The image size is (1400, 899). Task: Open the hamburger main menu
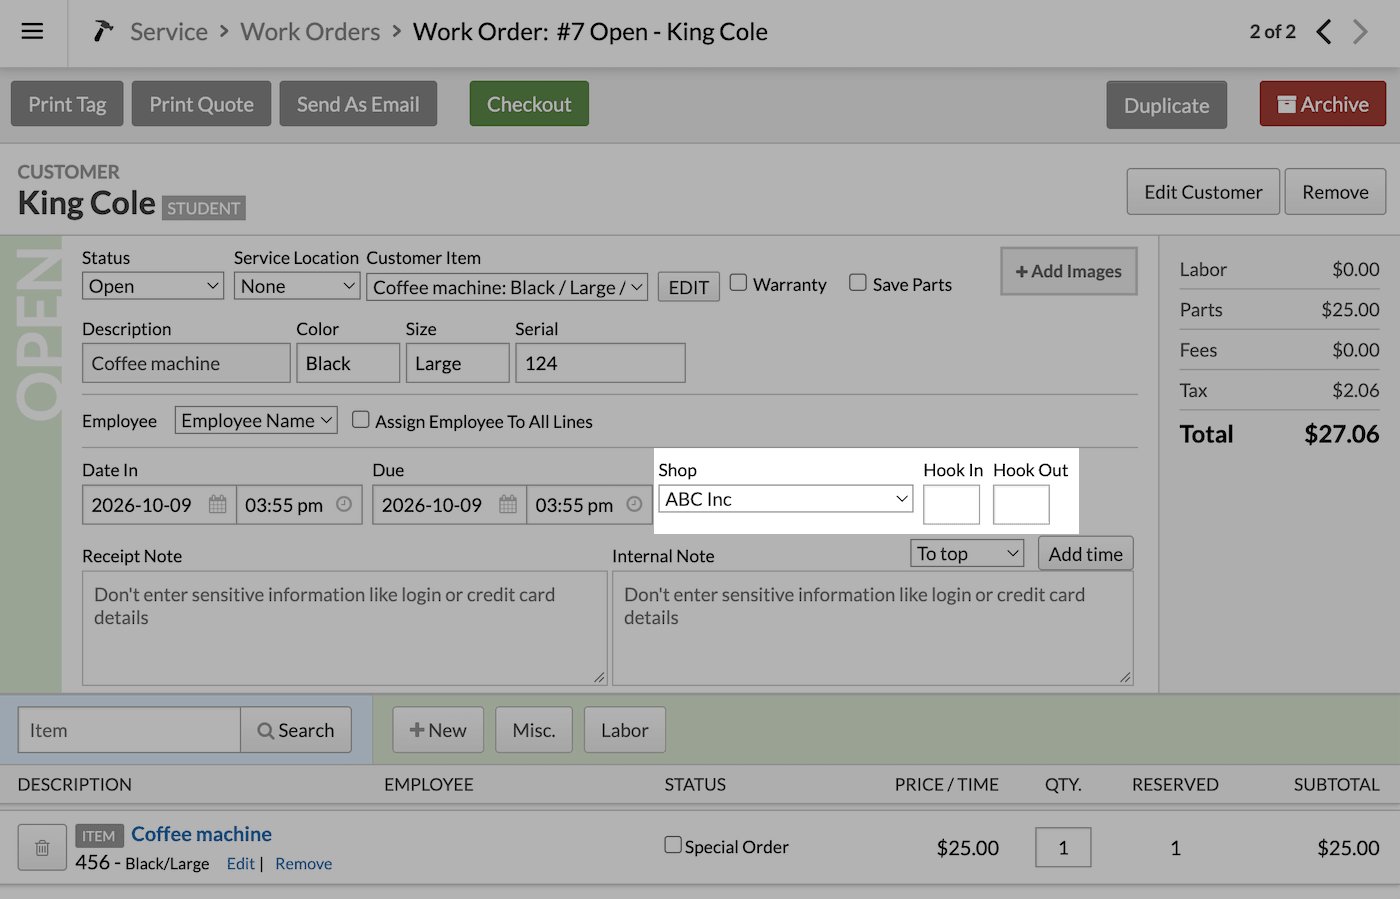click(x=32, y=31)
